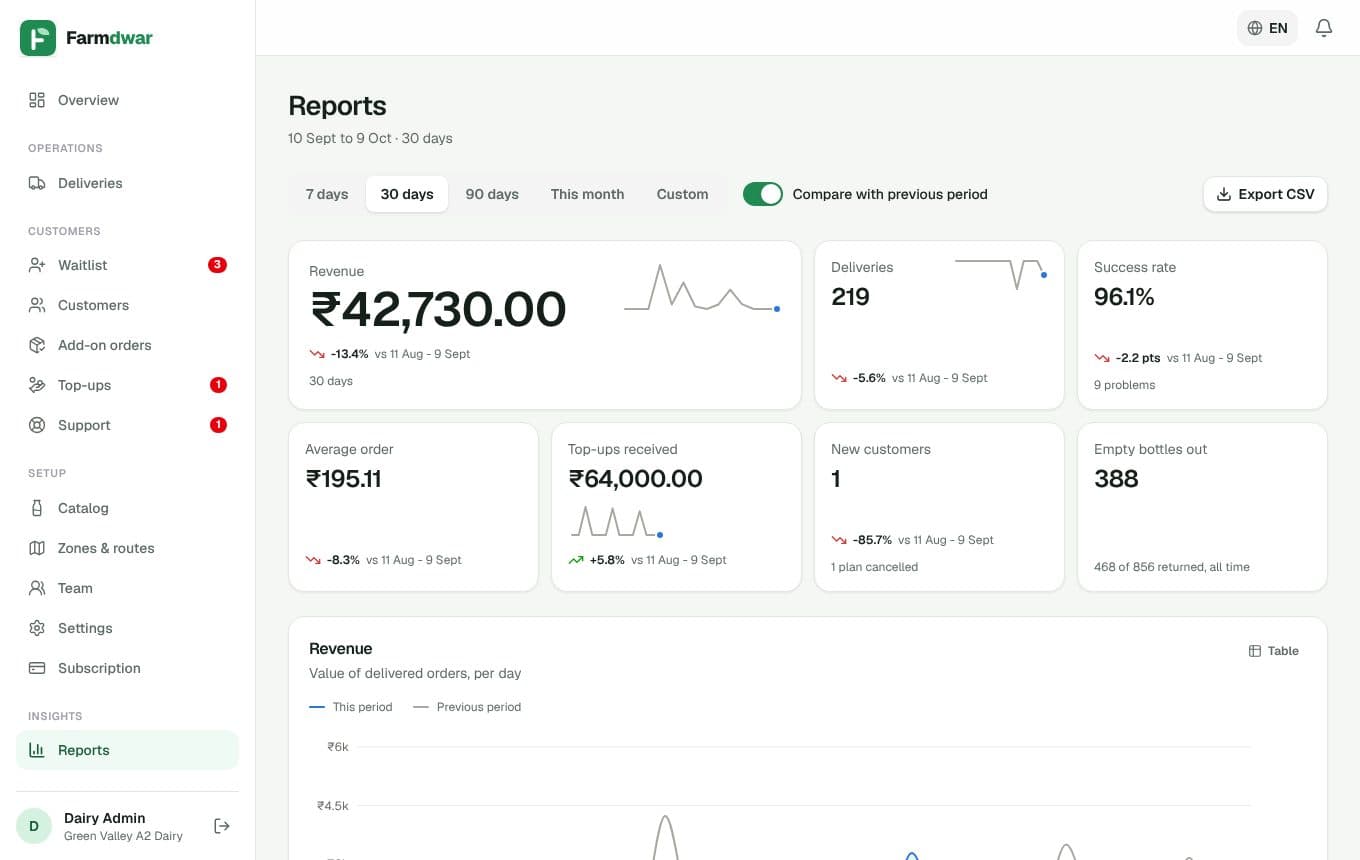Open the Zones & routes page
This screenshot has width=1360, height=860.
coord(127,548)
